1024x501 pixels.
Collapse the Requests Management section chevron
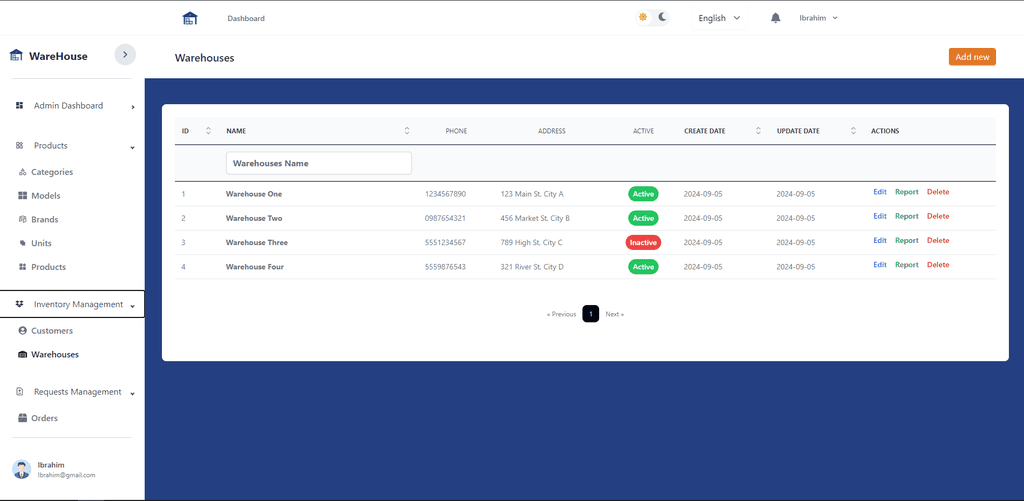coord(133,394)
